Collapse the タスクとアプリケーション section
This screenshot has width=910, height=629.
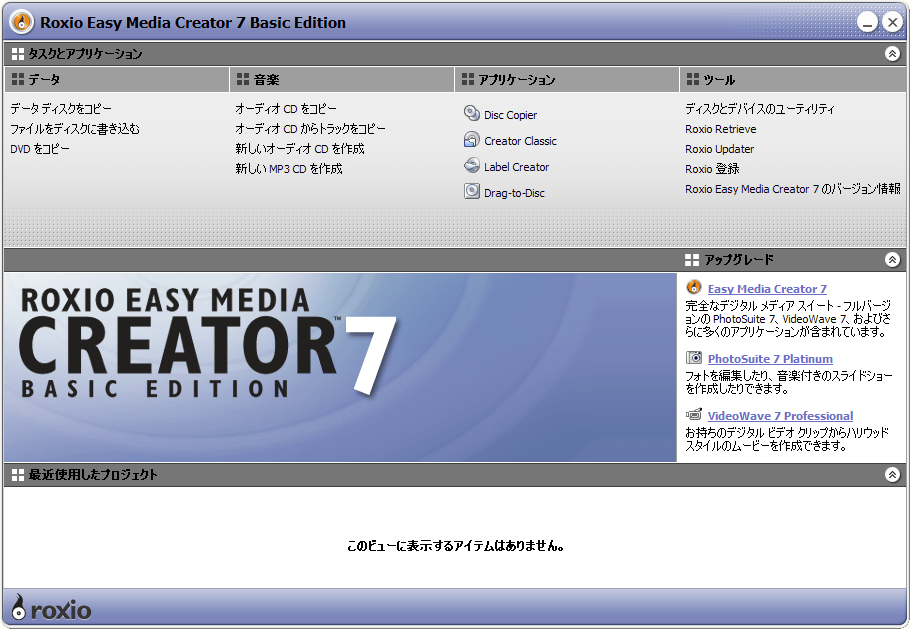893,54
